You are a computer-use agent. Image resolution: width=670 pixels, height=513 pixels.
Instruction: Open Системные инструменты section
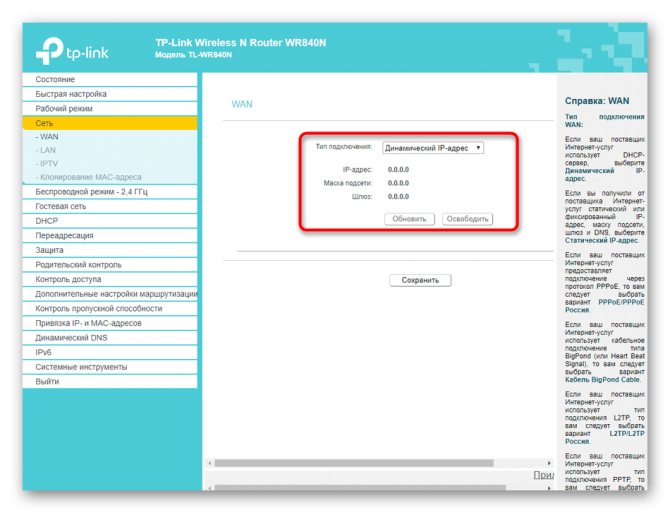110,367
